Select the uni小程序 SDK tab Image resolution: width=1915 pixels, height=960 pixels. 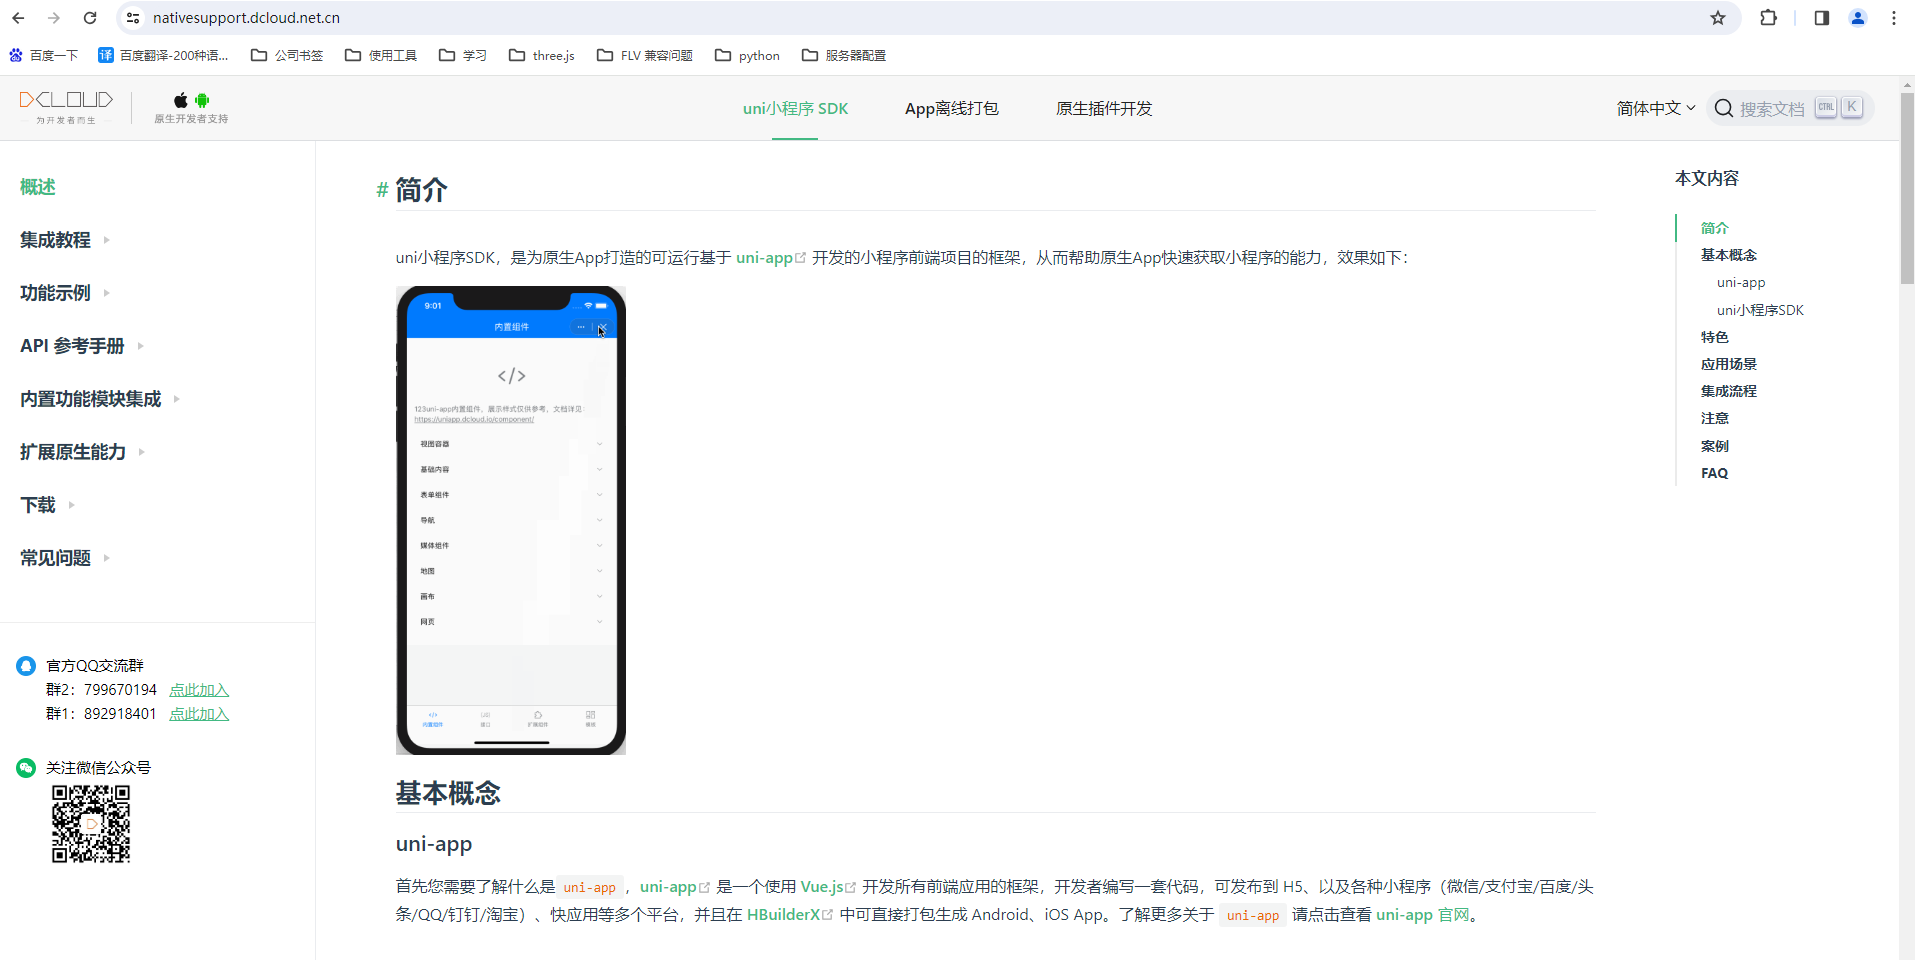pos(795,108)
